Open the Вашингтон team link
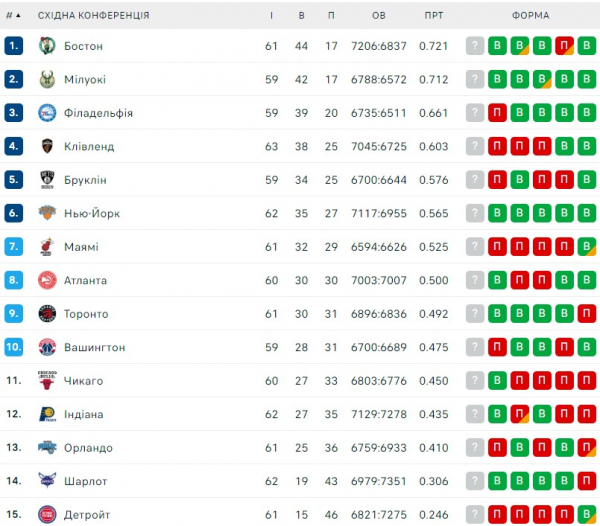Image resolution: width=600 pixels, height=526 pixels. click(94, 348)
